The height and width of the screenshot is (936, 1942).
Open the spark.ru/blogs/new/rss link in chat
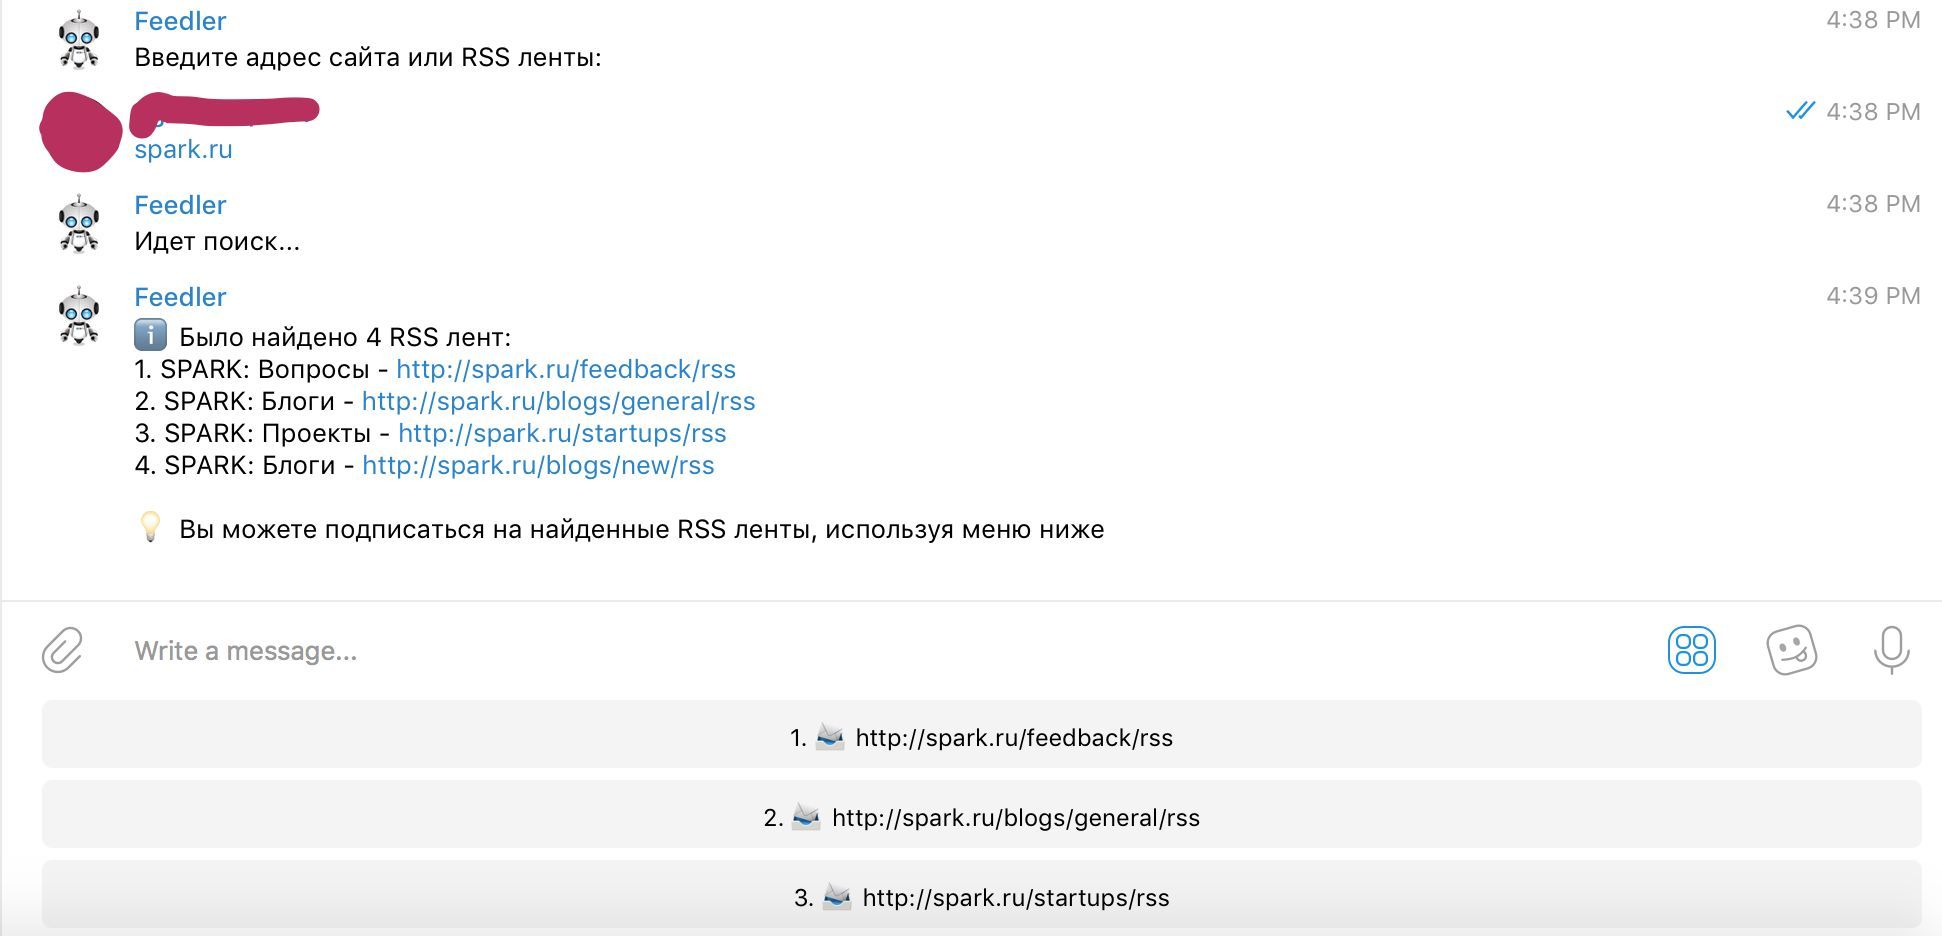538,465
